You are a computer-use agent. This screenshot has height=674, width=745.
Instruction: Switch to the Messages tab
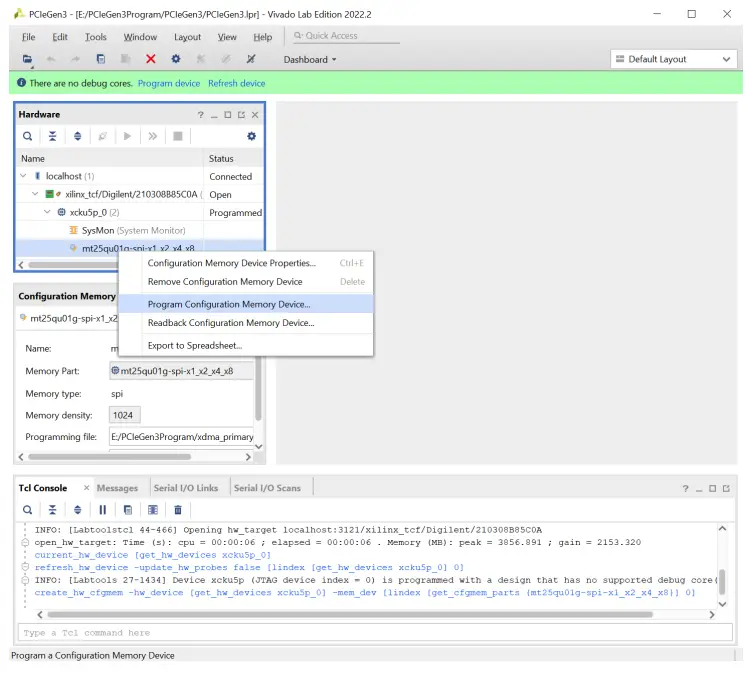pyautogui.click(x=117, y=488)
